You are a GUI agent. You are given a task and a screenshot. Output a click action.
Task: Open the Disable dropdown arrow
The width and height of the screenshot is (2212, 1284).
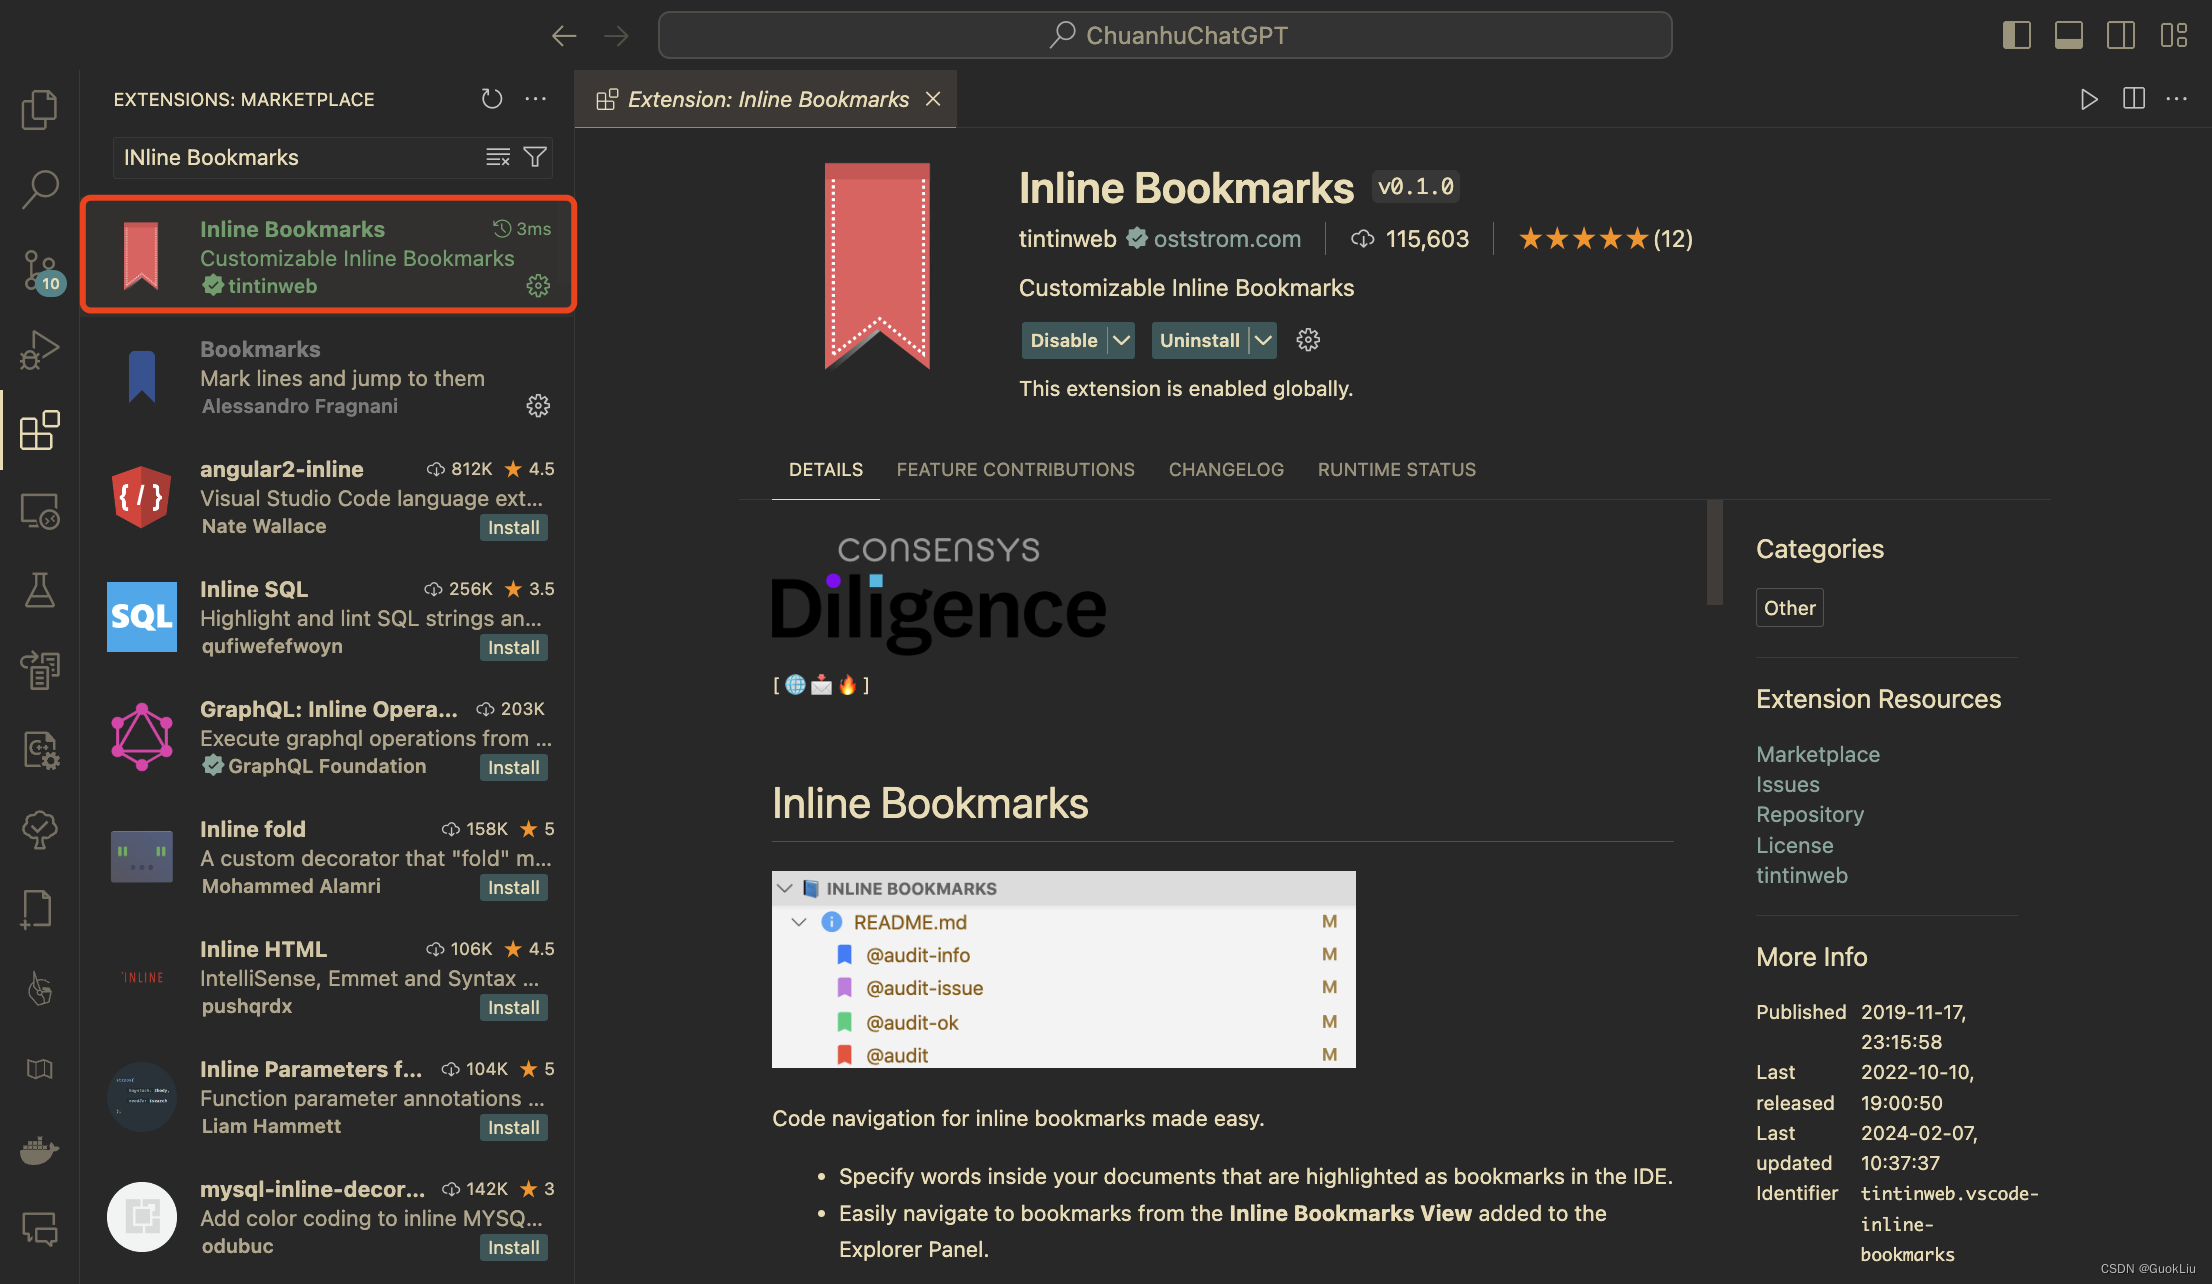pyautogui.click(x=1121, y=340)
